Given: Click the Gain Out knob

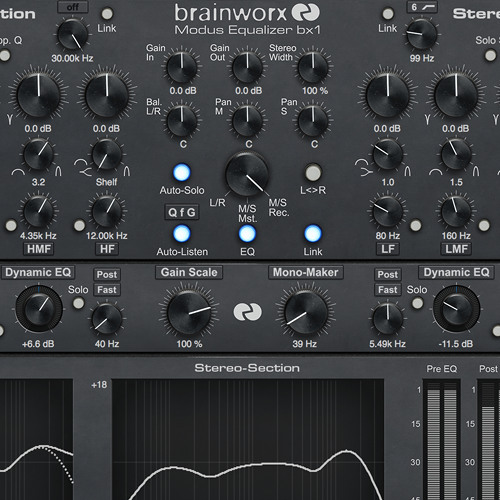Looking at the screenshot, I should (x=247, y=68).
